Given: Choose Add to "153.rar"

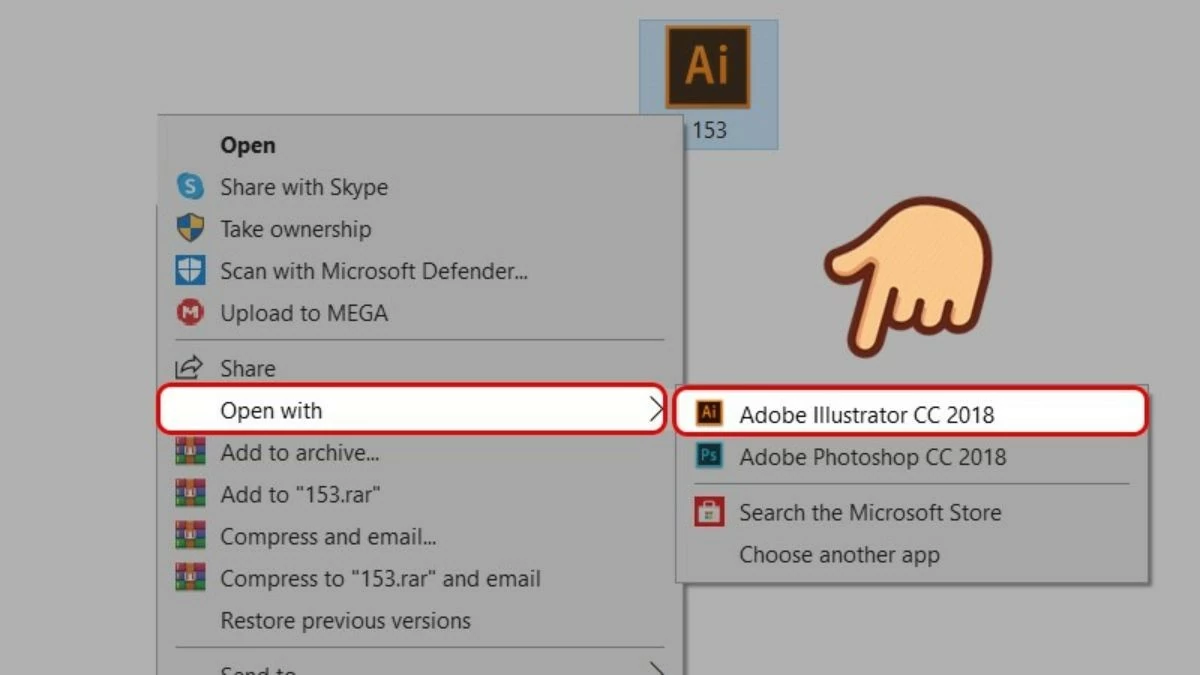Looking at the screenshot, I should [x=300, y=494].
